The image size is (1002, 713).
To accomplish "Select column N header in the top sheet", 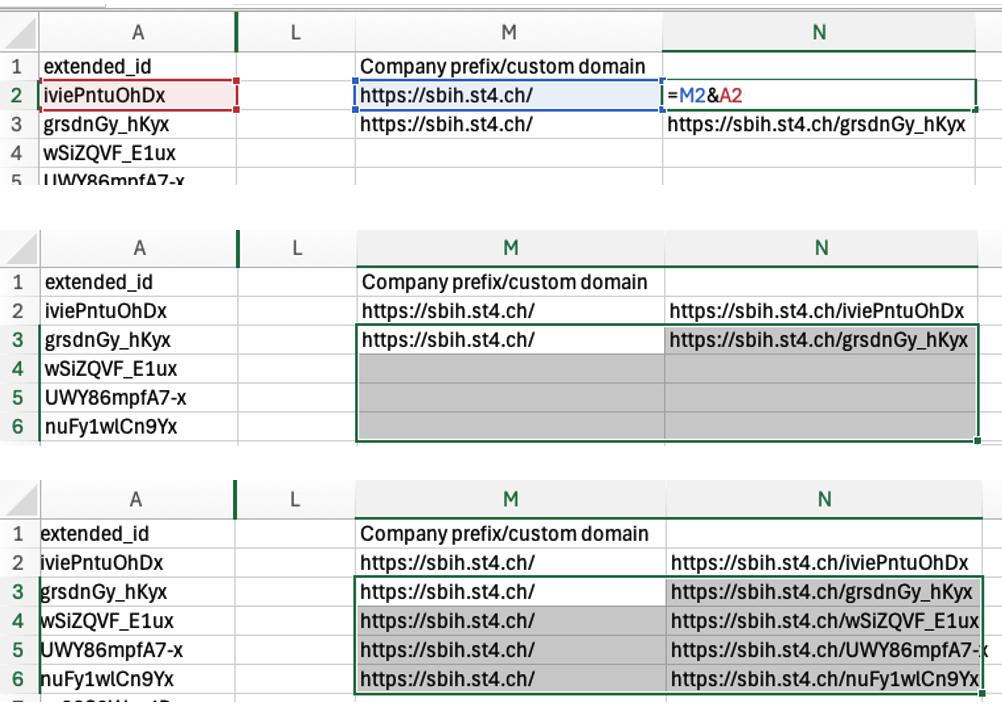I will point(818,33).
